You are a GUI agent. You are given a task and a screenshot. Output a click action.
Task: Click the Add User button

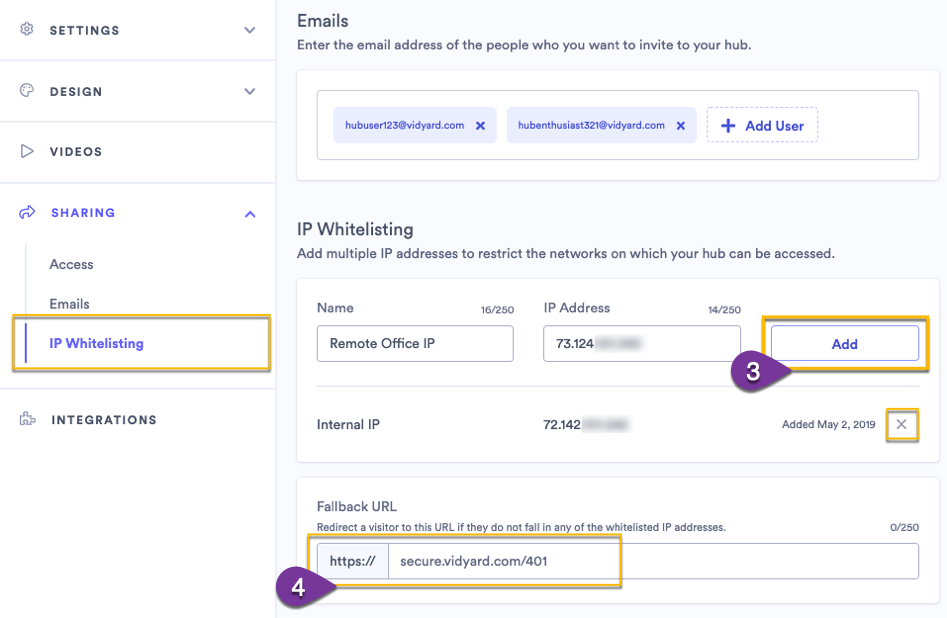point(762,125)
